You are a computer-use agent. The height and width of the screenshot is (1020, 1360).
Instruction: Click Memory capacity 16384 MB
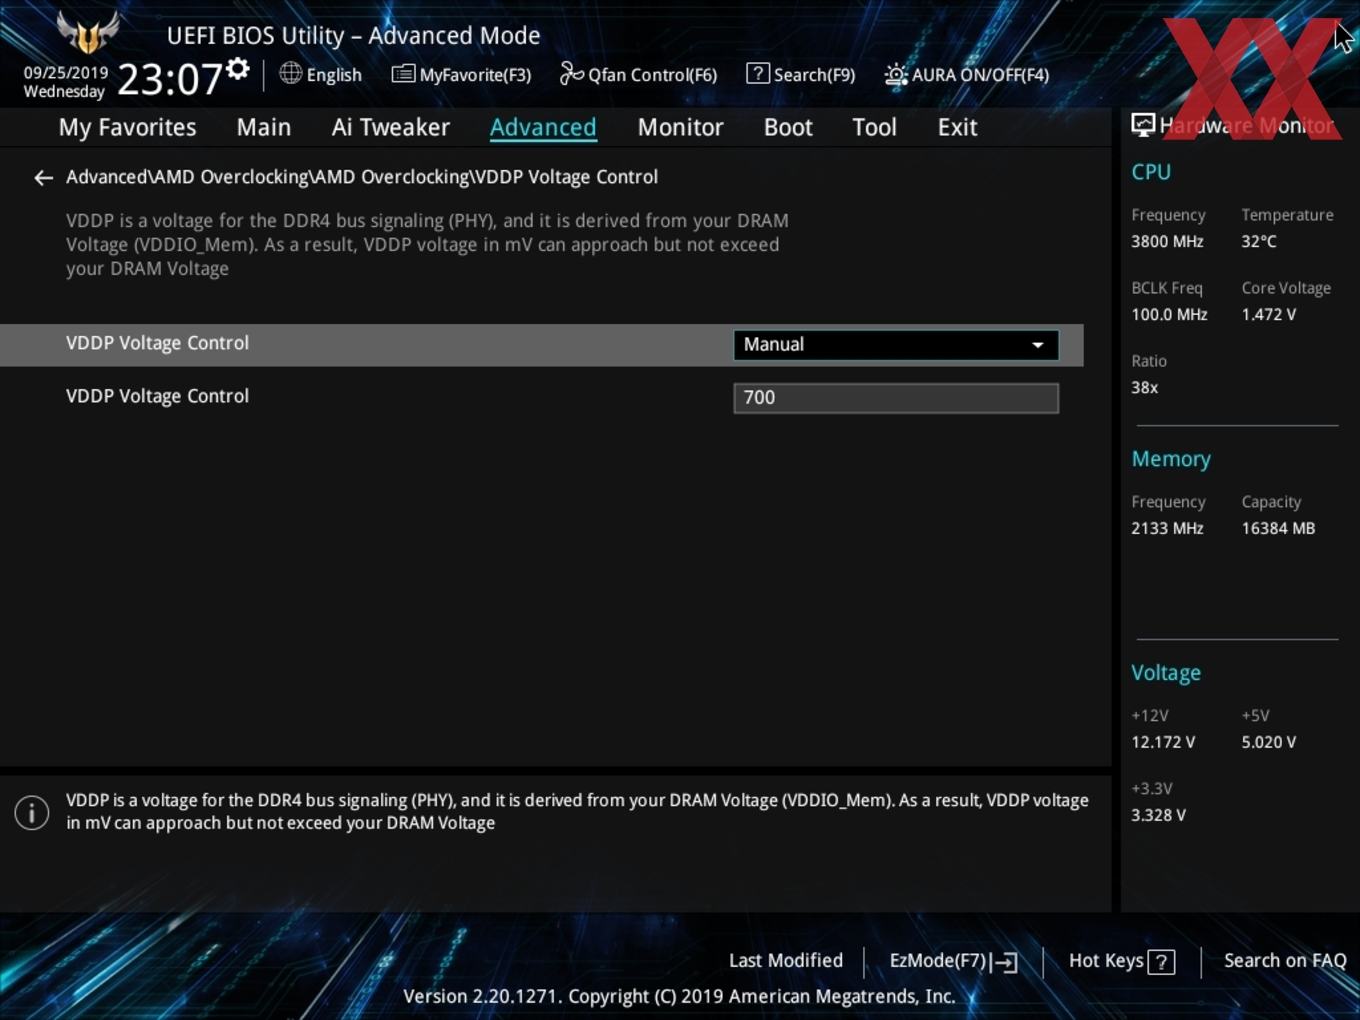coord(1278,528)
